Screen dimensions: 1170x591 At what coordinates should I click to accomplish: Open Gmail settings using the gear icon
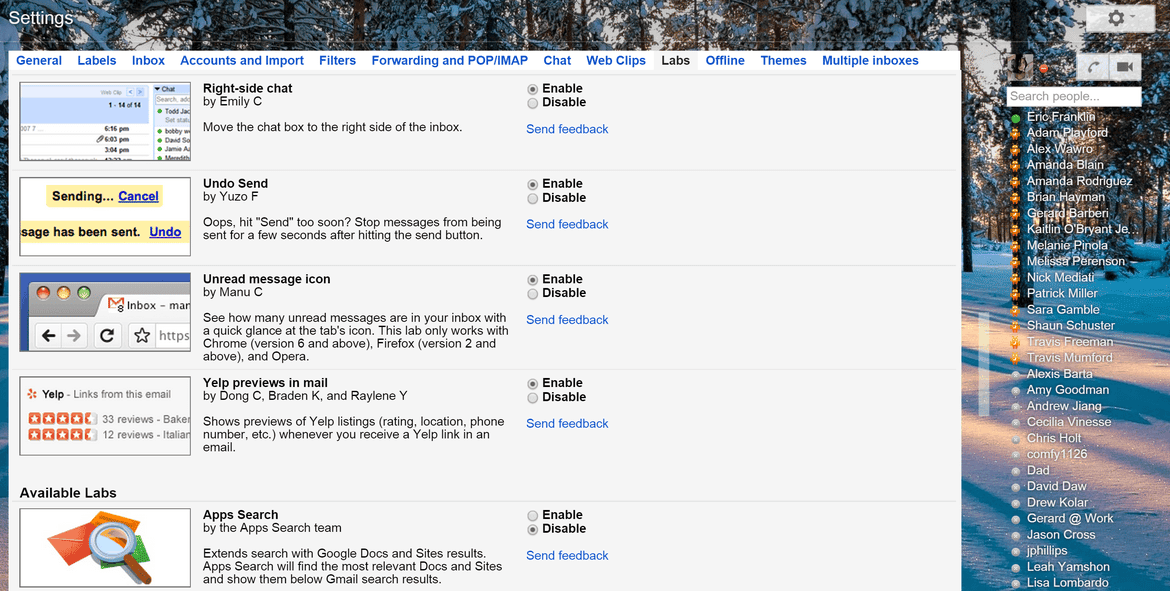(x=1115, y=17)
